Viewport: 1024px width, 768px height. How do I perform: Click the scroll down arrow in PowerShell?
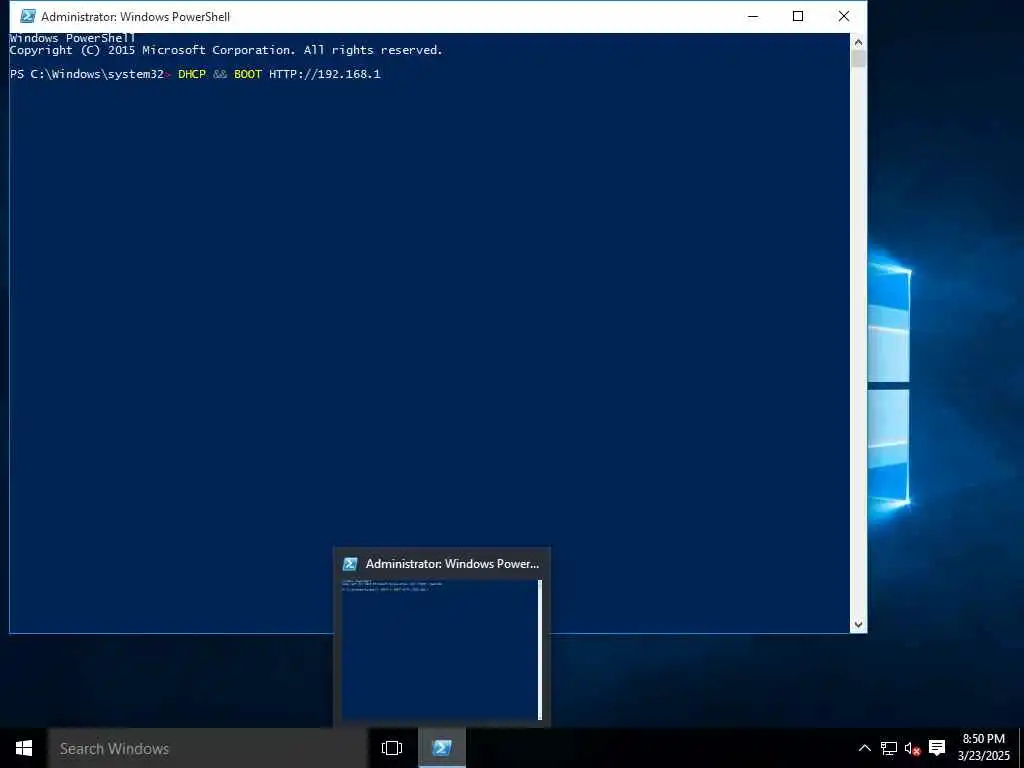(858, 624)
